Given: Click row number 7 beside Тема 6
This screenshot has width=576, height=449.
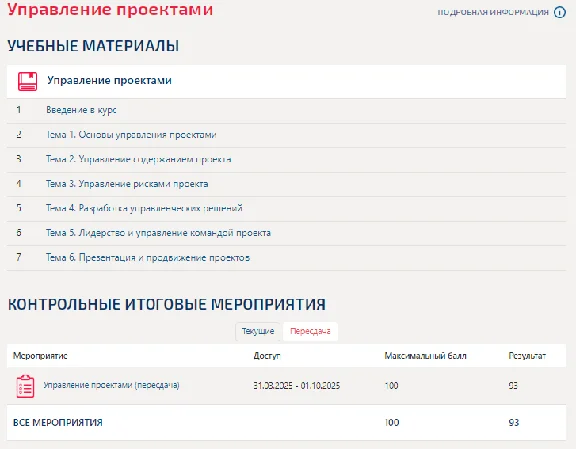Looking at the screenshot, I should click(x=19, y=257).
